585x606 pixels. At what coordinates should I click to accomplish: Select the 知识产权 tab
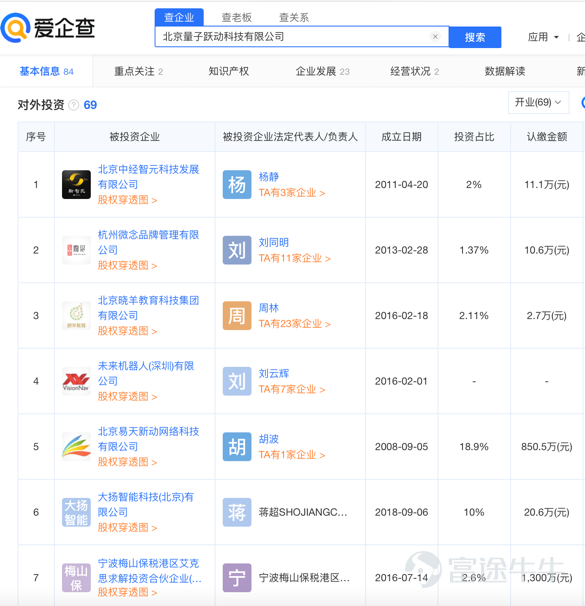(x=228, y=71)
